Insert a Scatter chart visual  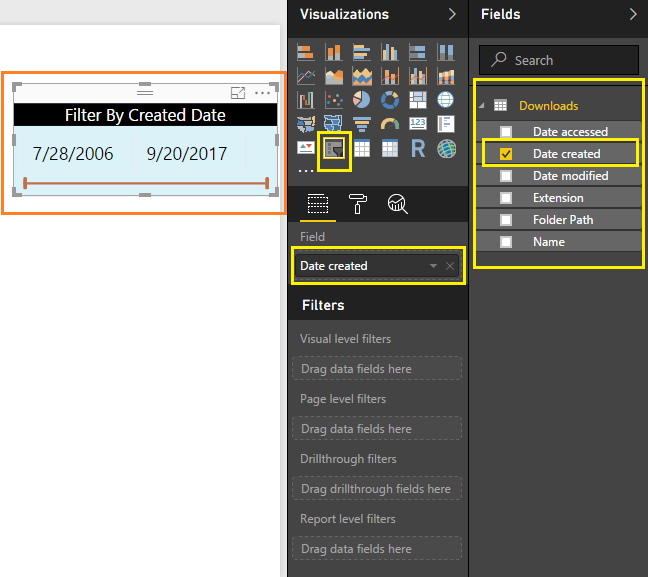pos(334,100)
